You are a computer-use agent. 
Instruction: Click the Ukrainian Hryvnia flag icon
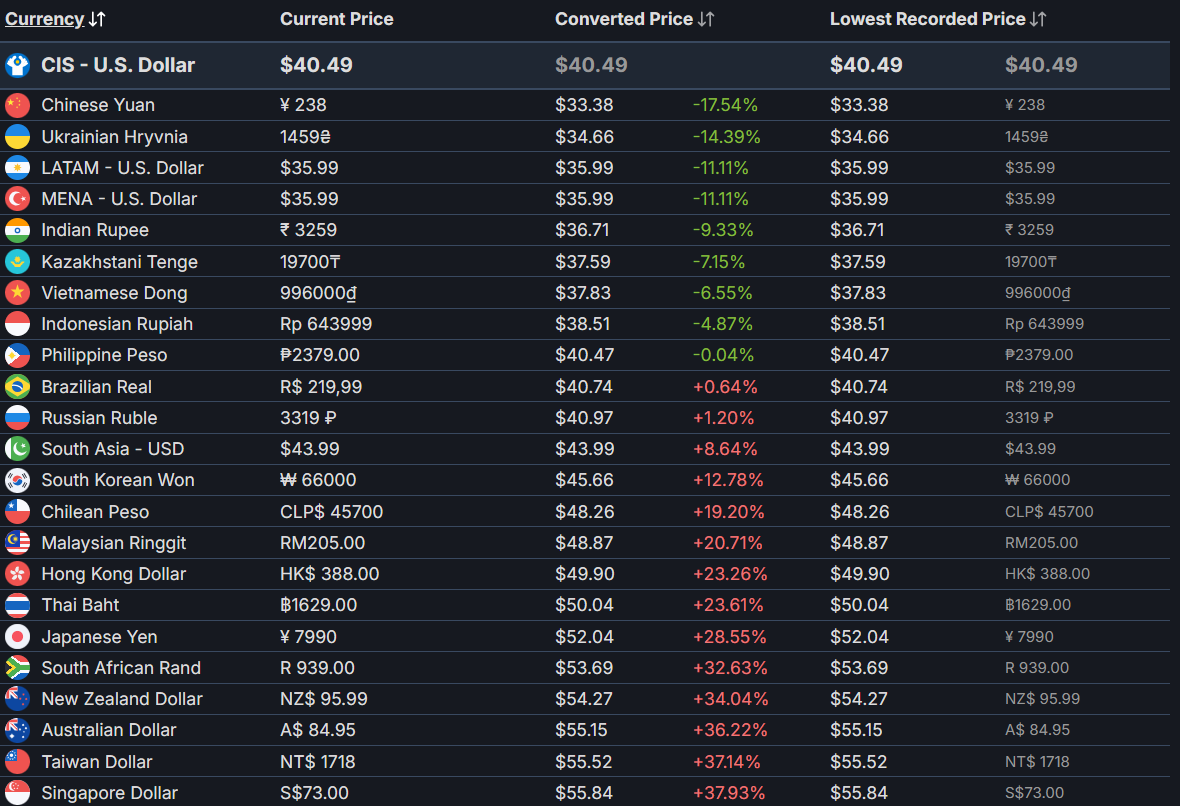coord(17,137)
